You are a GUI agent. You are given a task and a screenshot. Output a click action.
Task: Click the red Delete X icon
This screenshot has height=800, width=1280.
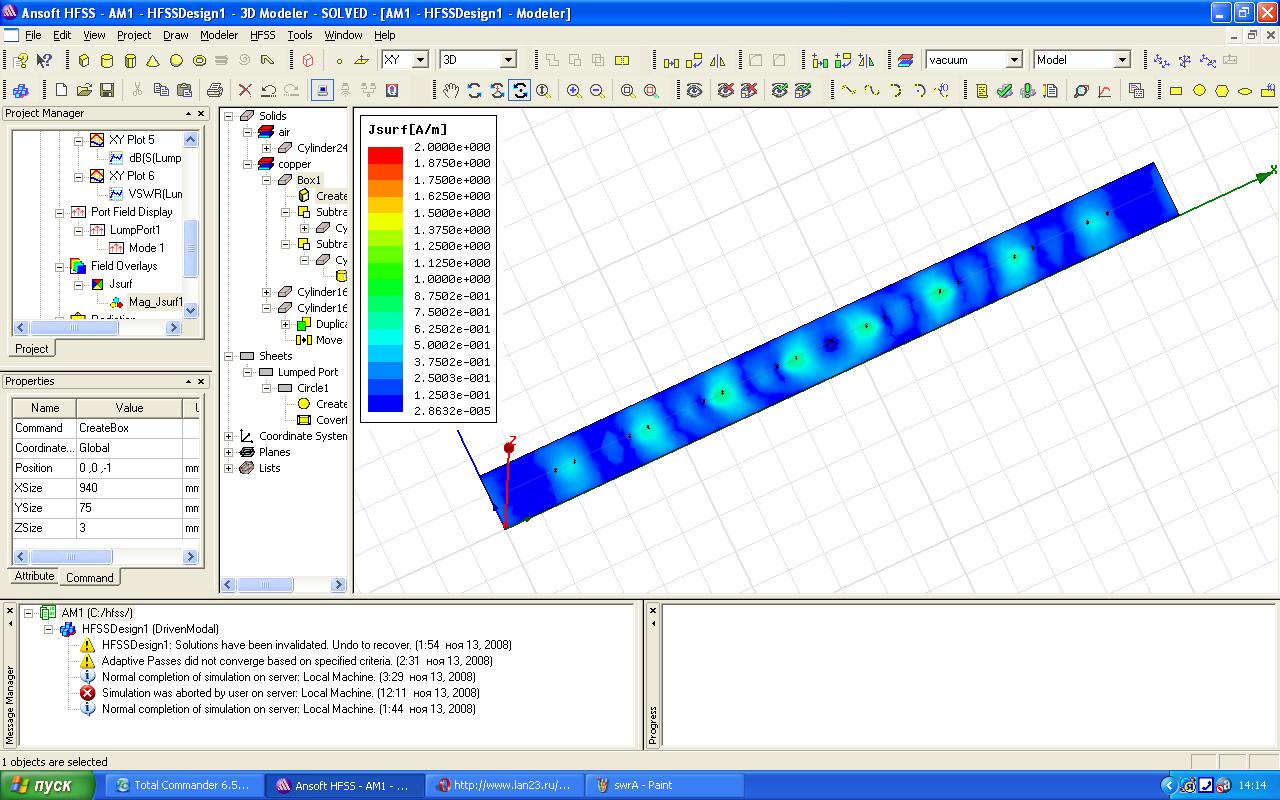pos(245,91)
